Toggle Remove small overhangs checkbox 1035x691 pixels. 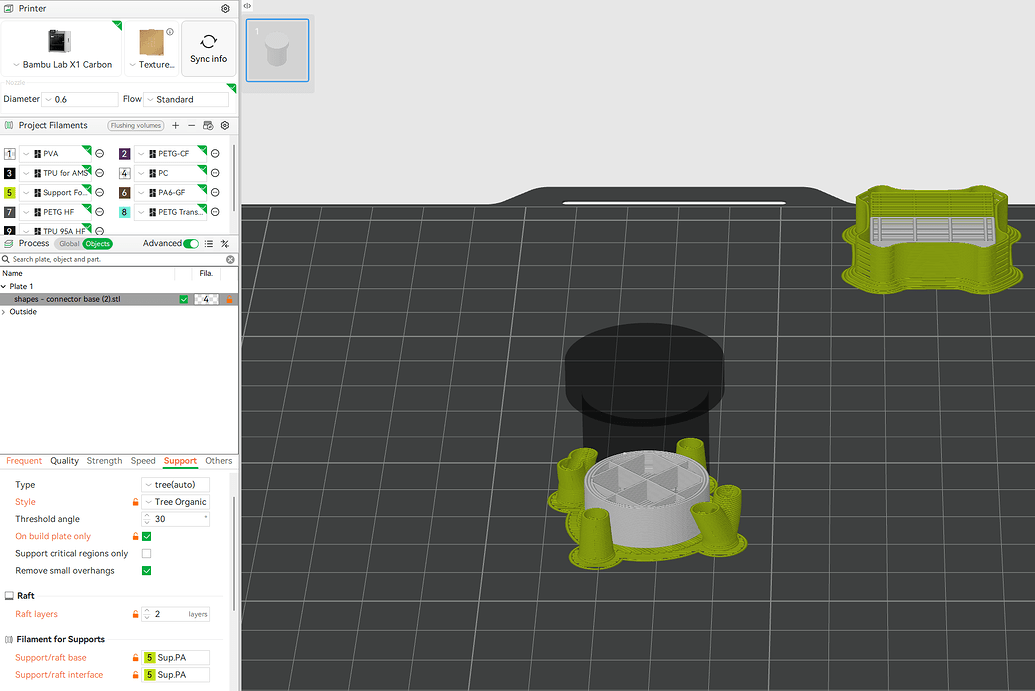tap(147, 570)
